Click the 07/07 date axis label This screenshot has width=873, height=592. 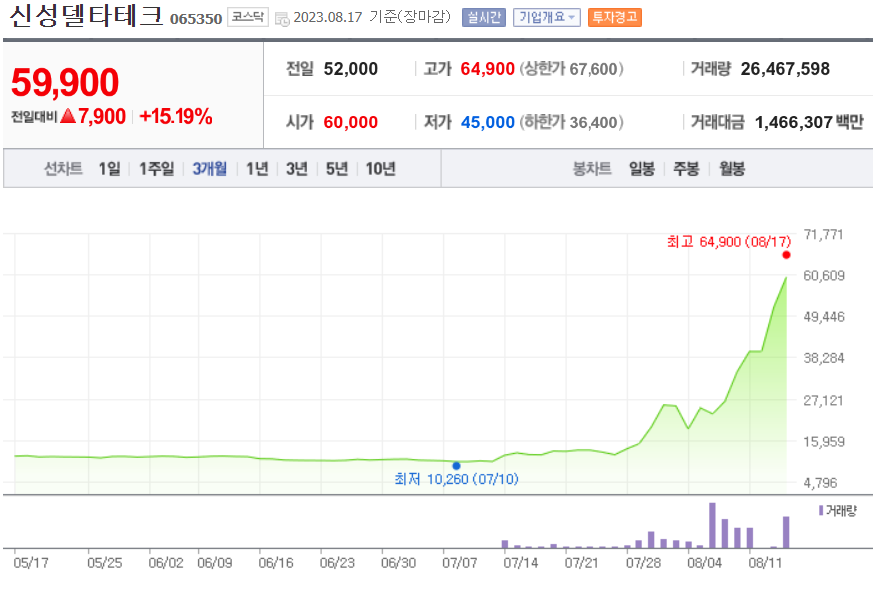[459, 562]
